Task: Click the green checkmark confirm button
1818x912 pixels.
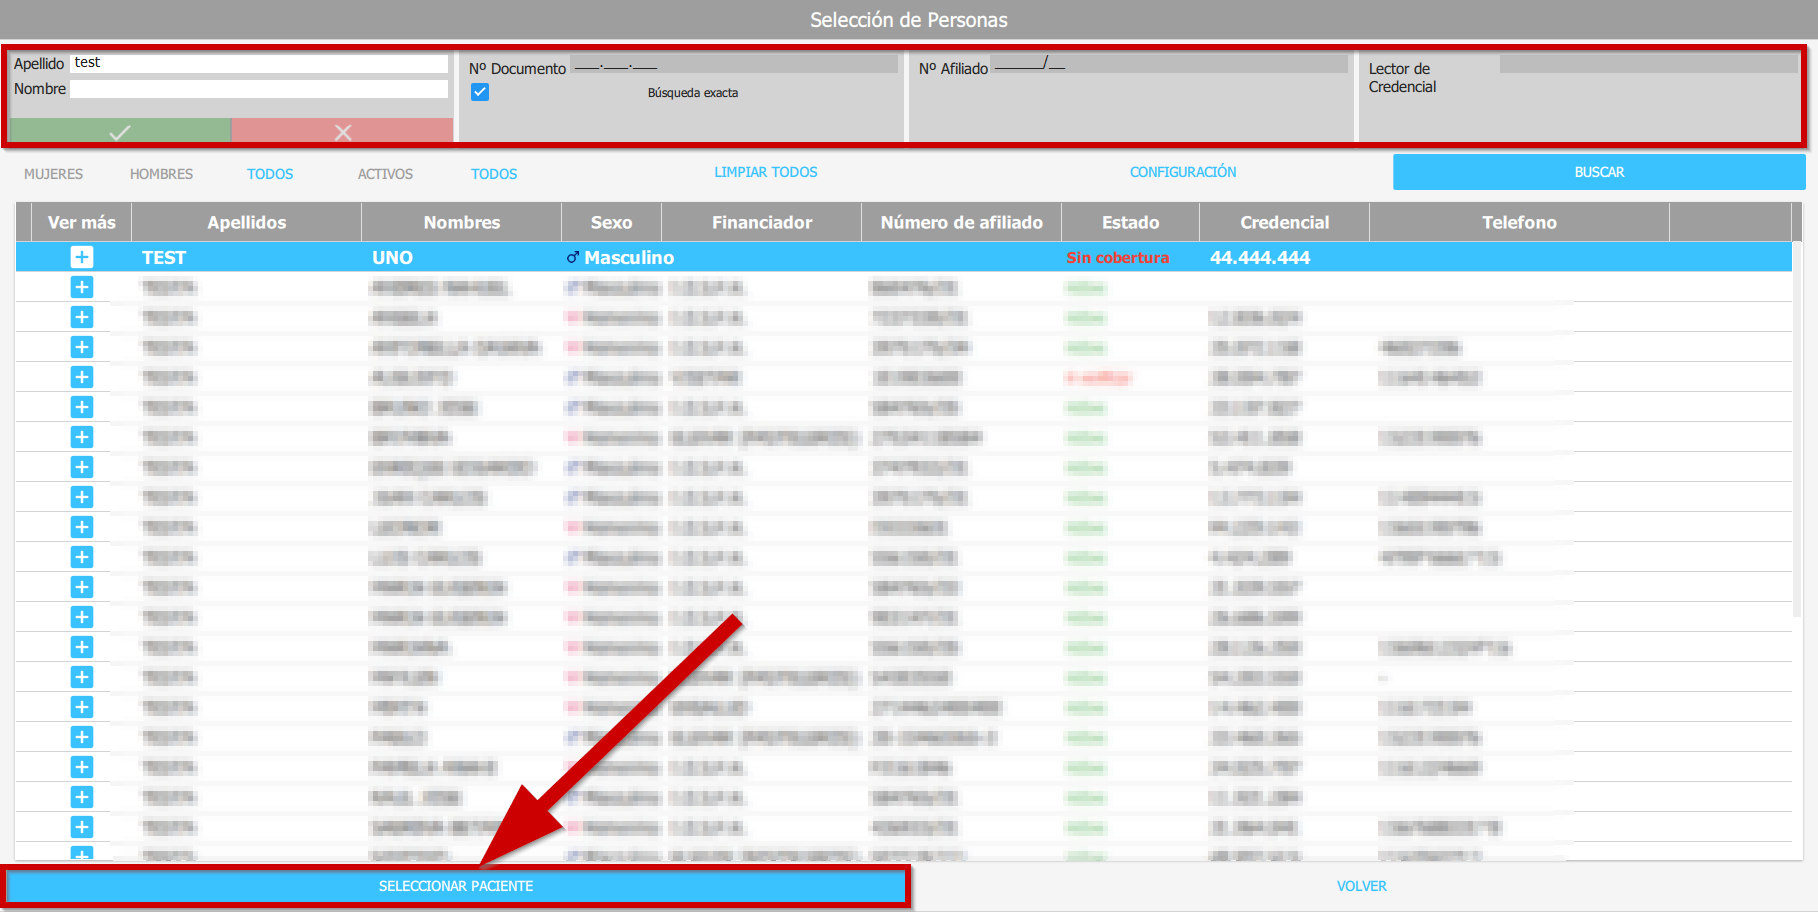Action: (120, 131)
